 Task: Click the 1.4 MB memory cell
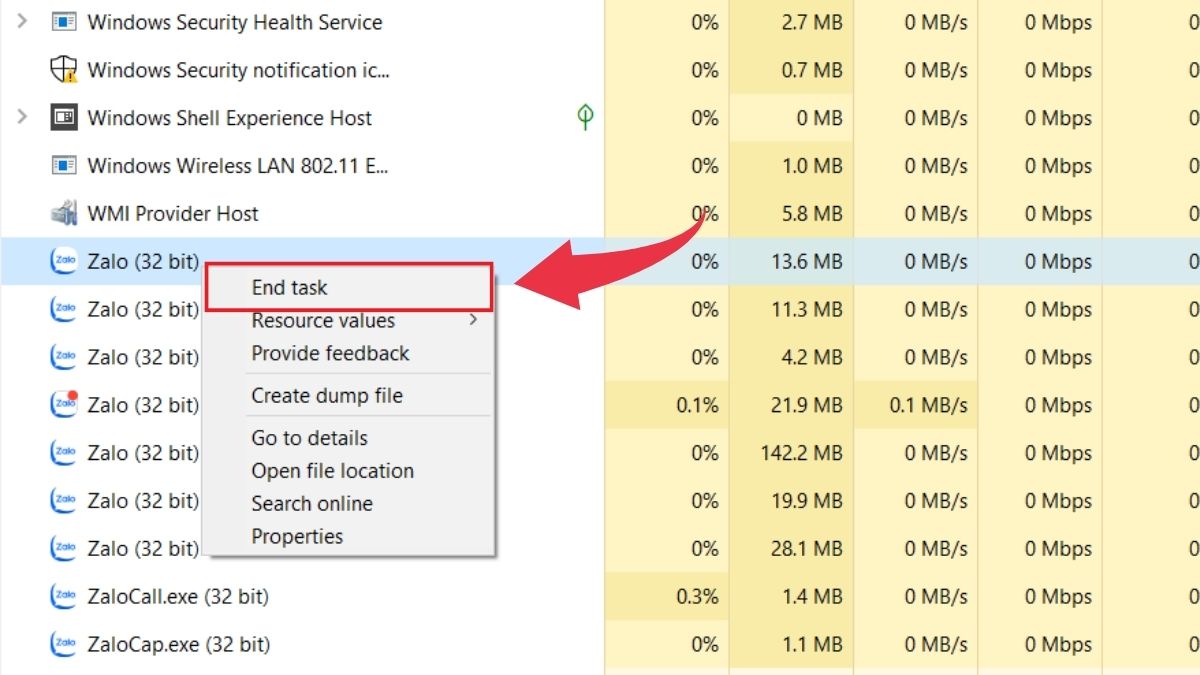(x=791, y=597)
